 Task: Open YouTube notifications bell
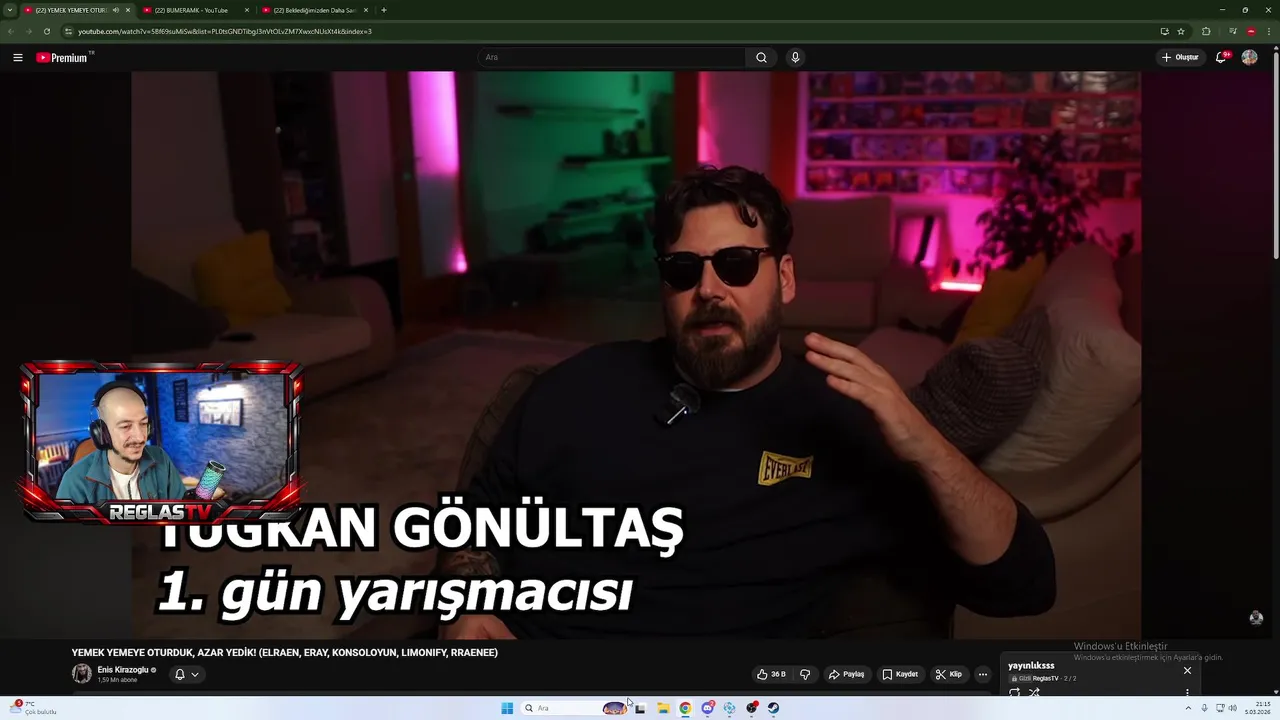pyautogui.click(x=1221, y=57)
